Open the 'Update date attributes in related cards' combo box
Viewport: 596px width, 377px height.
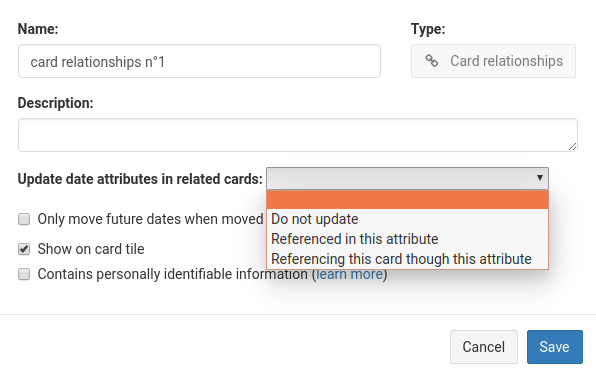point(407,178)
